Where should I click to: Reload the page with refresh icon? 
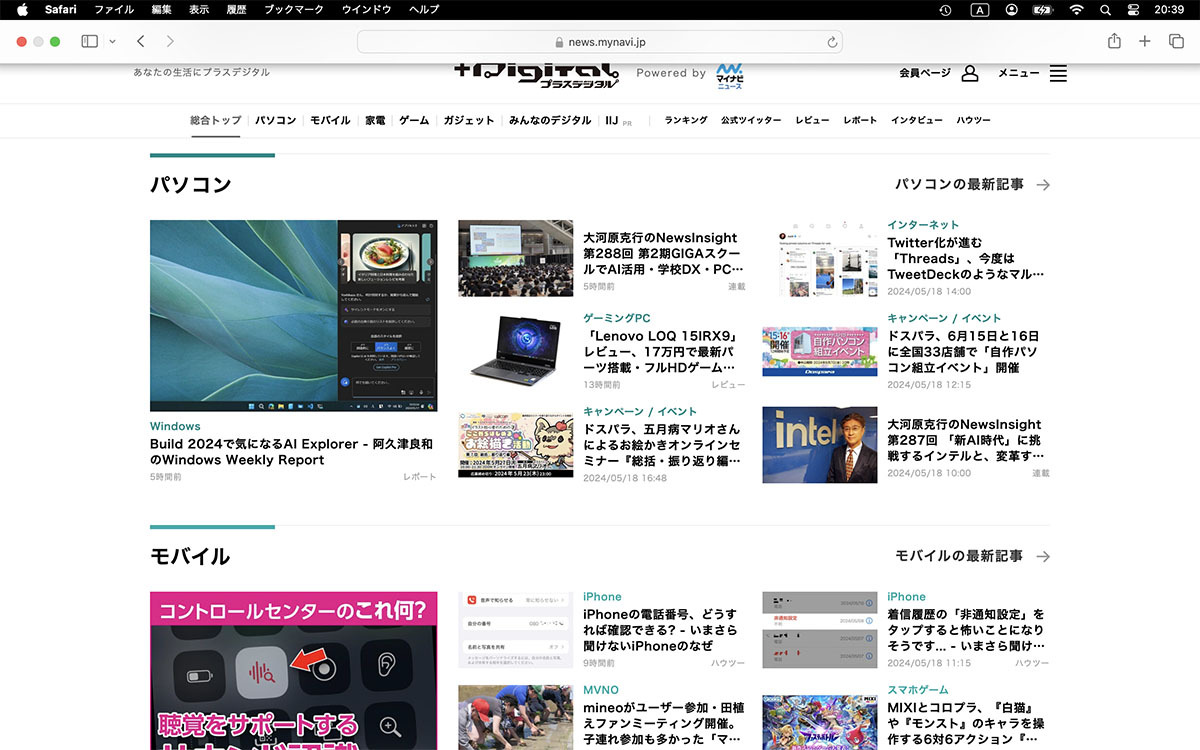831,42
